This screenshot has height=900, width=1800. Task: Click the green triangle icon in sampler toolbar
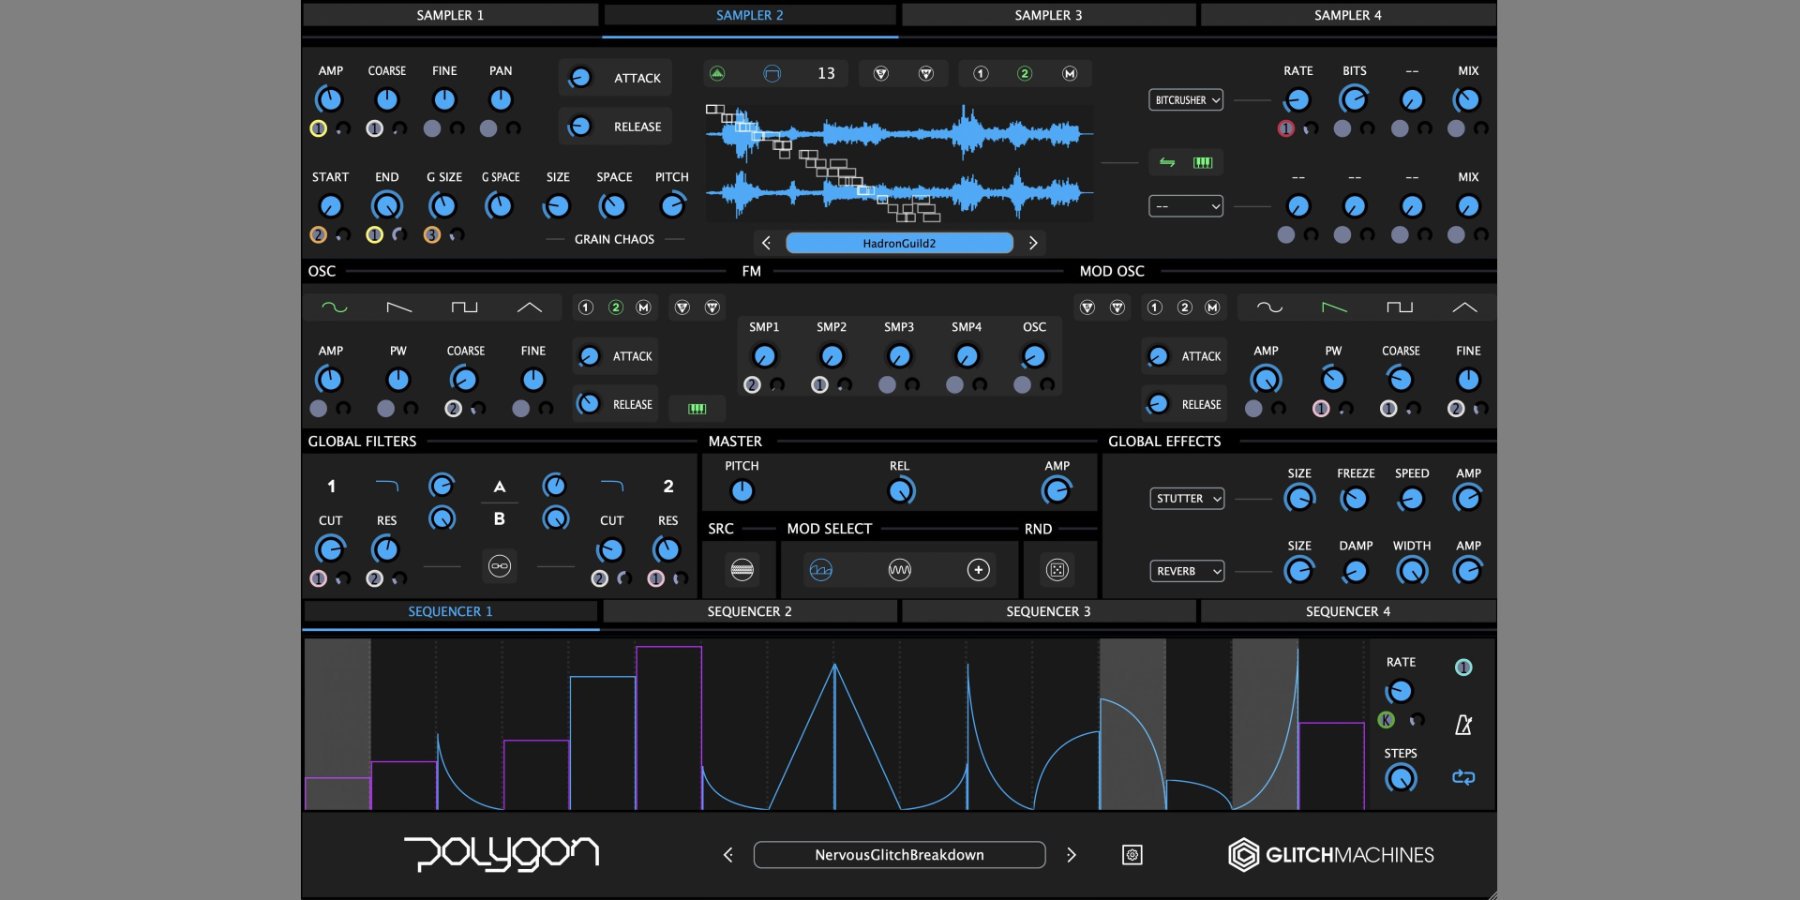[x=717, y=73]
